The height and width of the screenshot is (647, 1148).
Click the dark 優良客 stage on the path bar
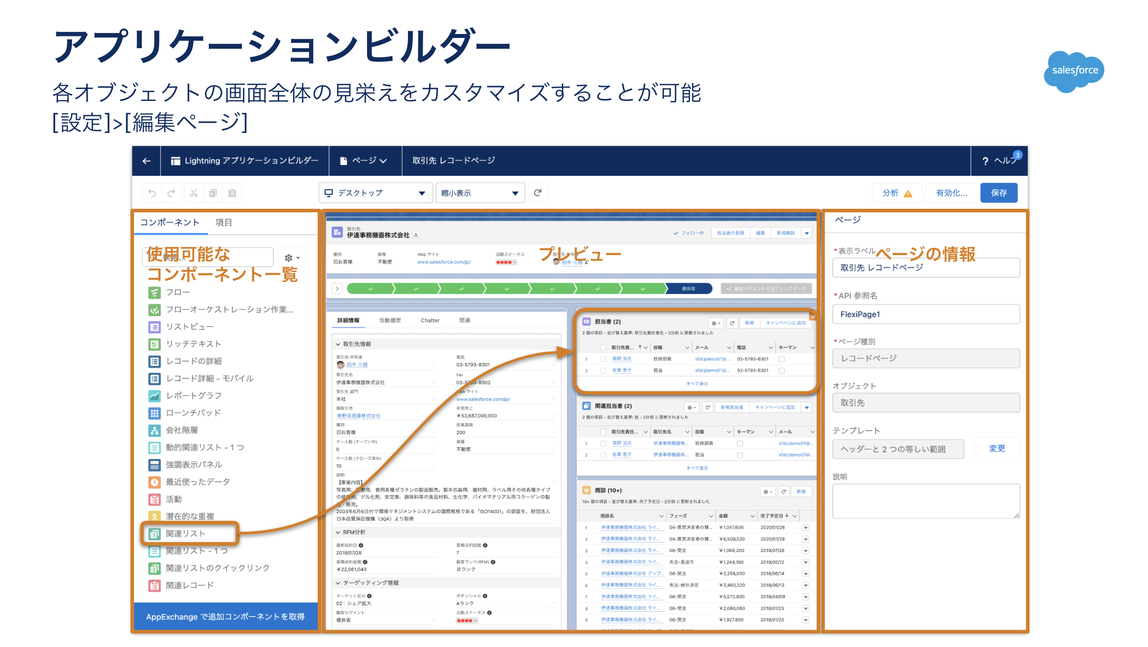[x=689, y=288]
